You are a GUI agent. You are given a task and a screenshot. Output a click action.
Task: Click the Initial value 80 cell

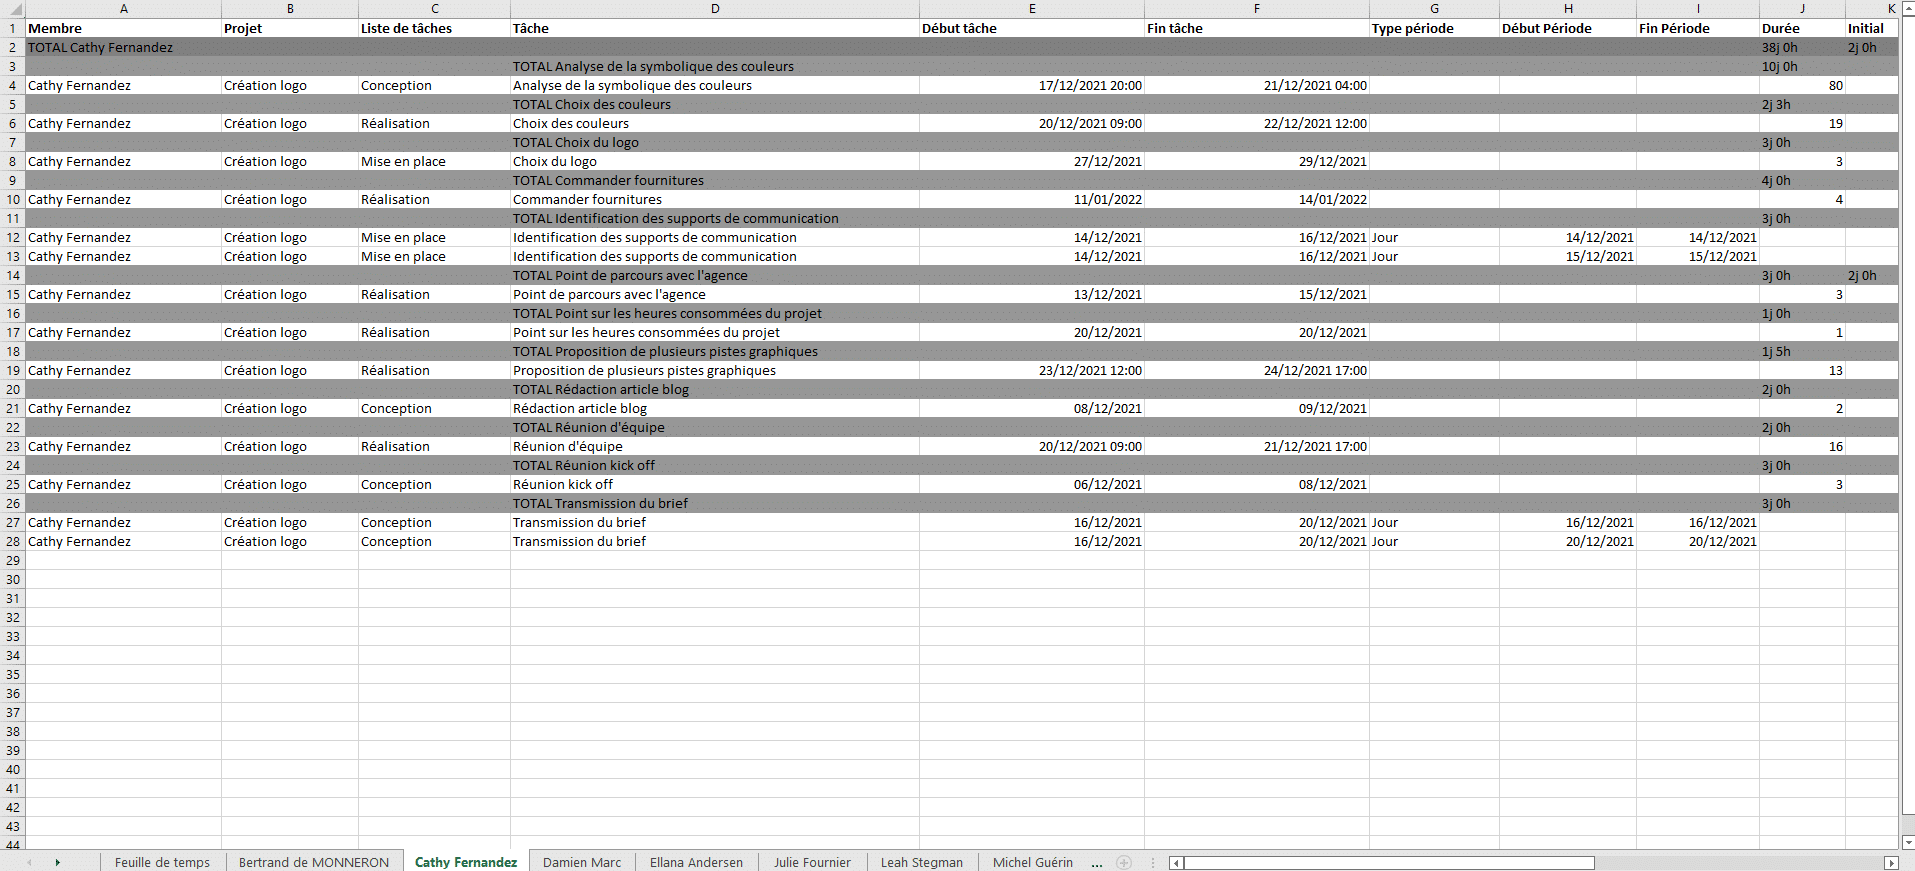(x=1802, y=85)
